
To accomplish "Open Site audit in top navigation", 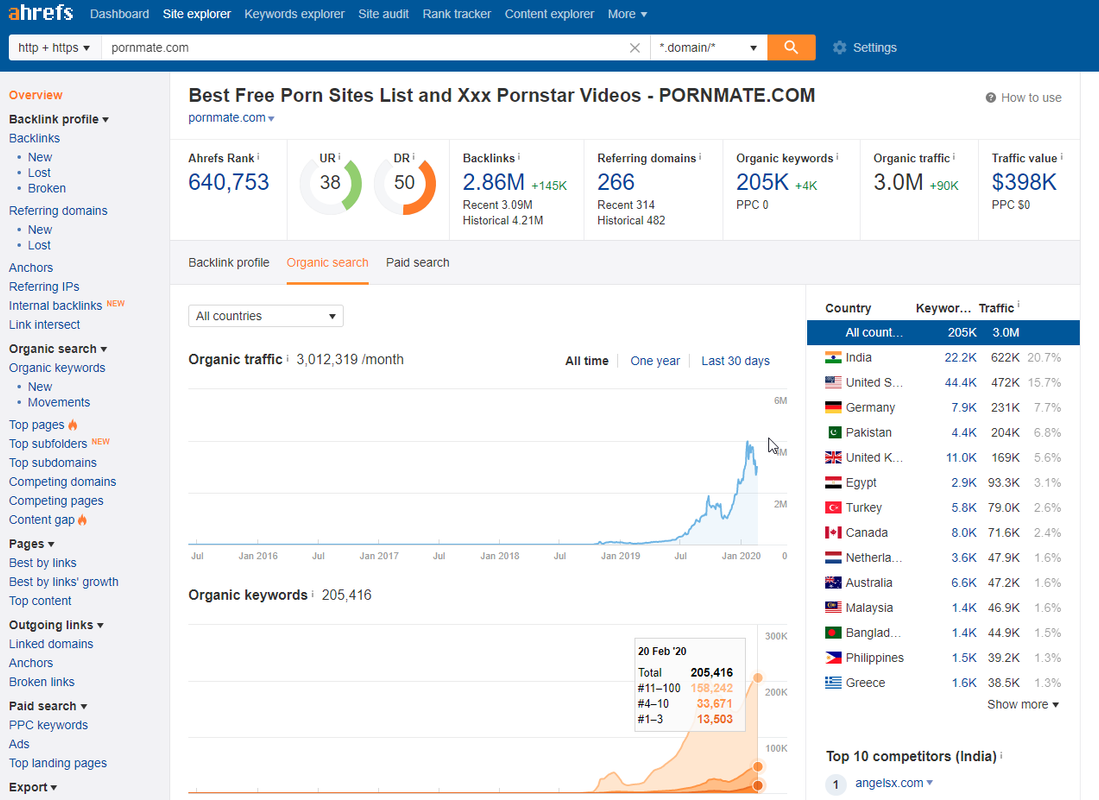I will 383,14.
